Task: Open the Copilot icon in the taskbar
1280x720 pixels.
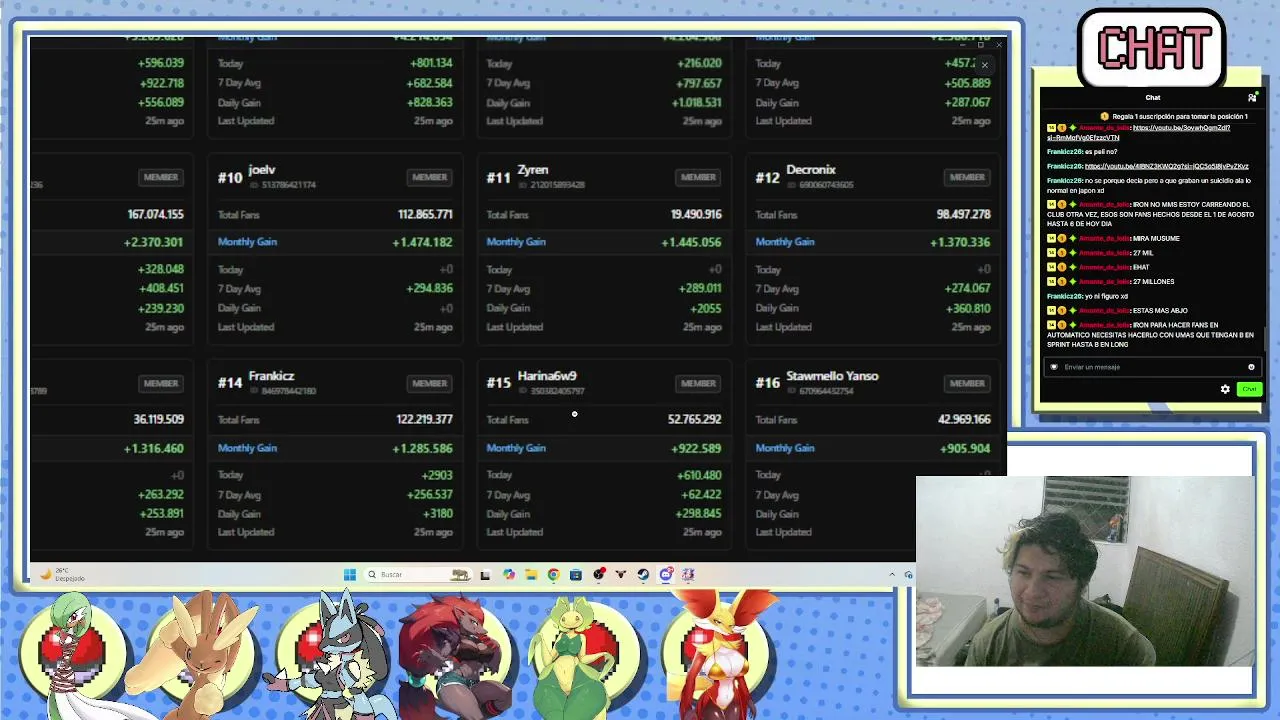Action: 509,574
